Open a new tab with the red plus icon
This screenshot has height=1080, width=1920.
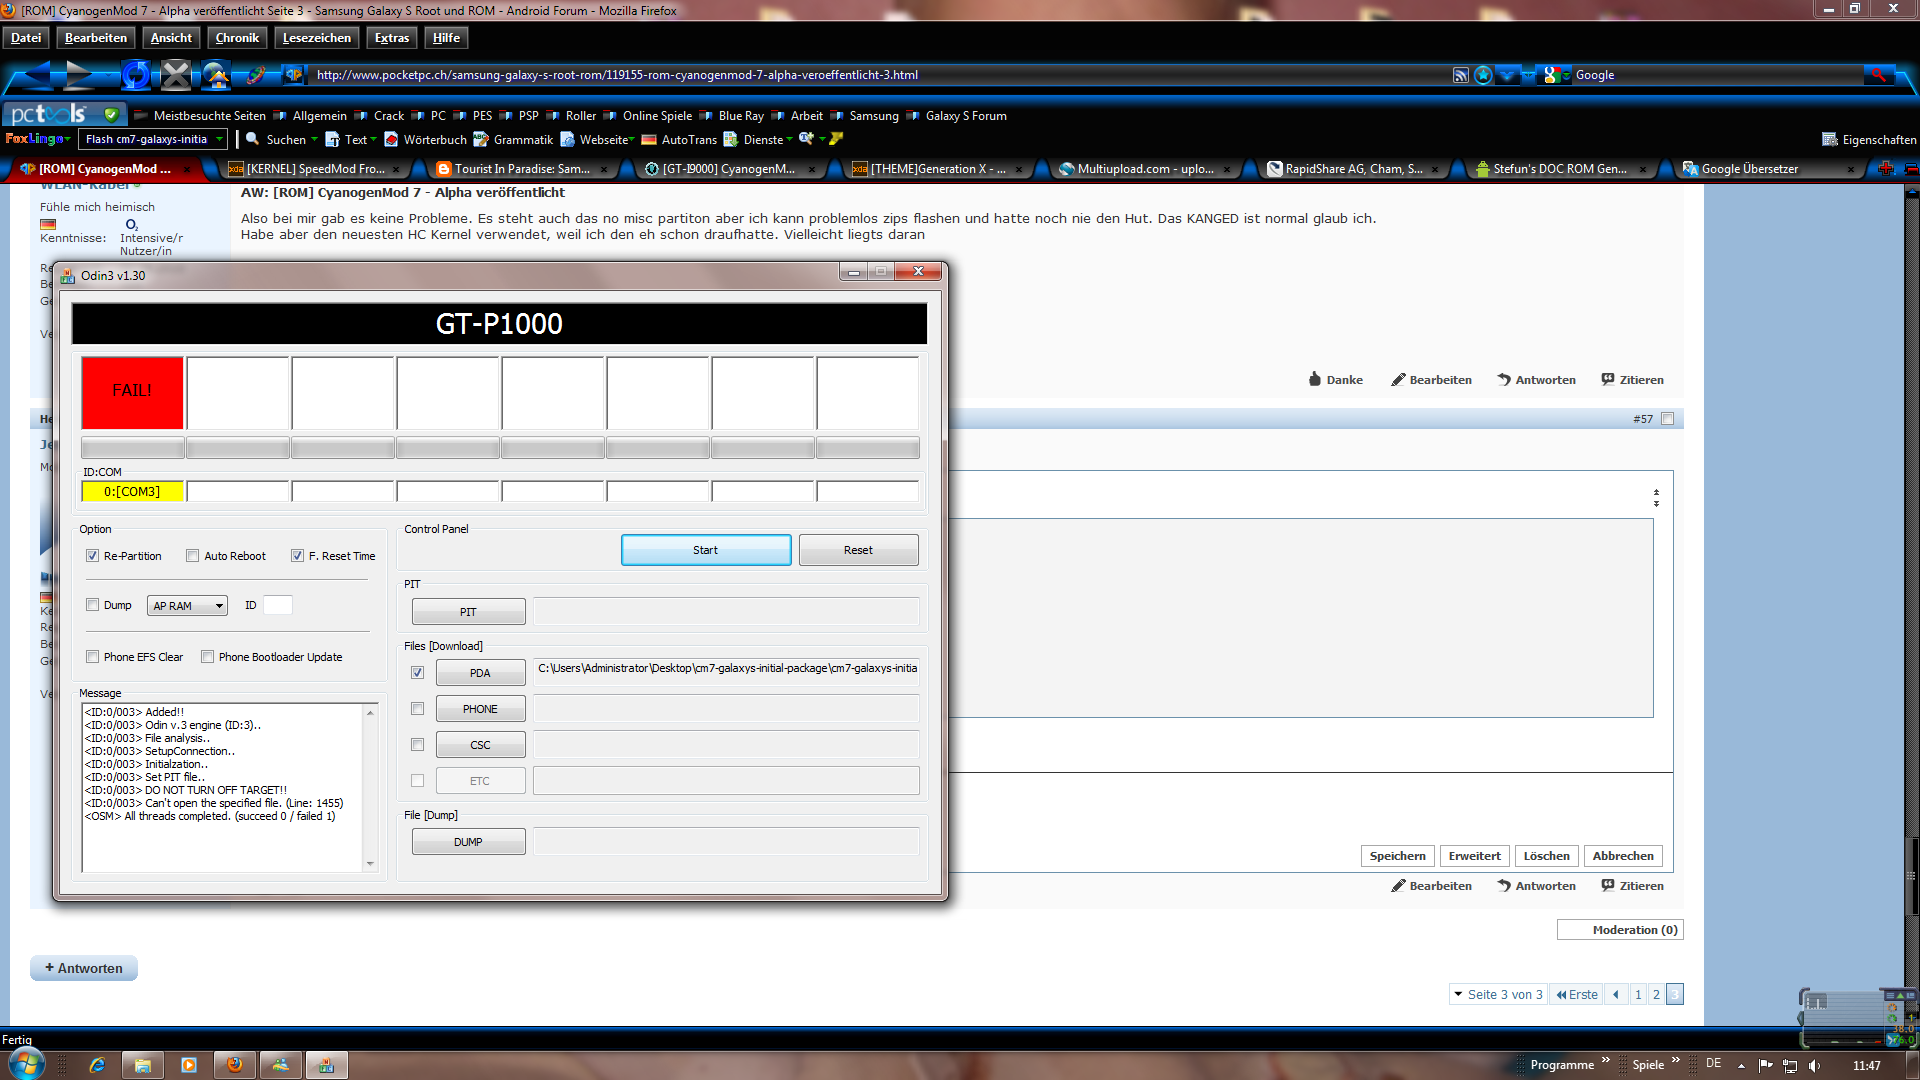coord(1886,168)
